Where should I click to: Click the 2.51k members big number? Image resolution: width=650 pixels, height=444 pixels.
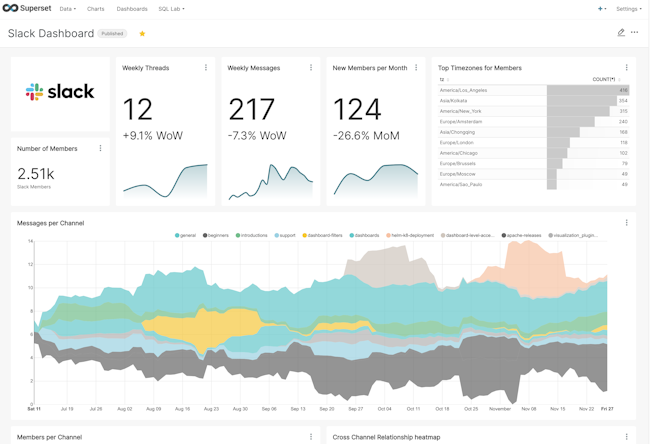pos(36,174)
